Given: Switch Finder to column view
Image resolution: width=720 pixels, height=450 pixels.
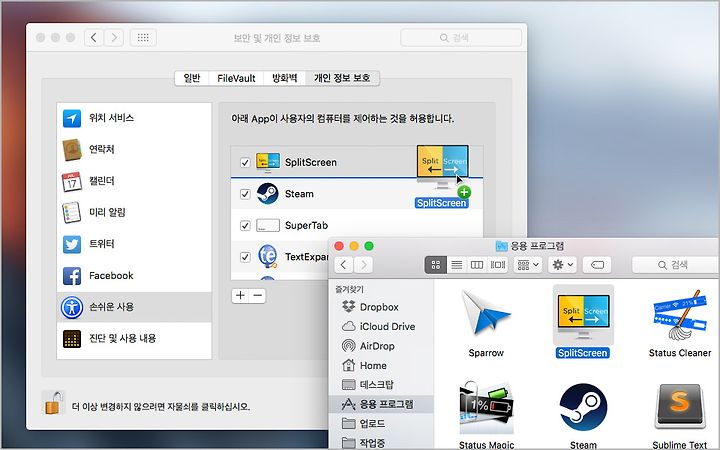Looking at the screenshot, I should coord(477,265).
